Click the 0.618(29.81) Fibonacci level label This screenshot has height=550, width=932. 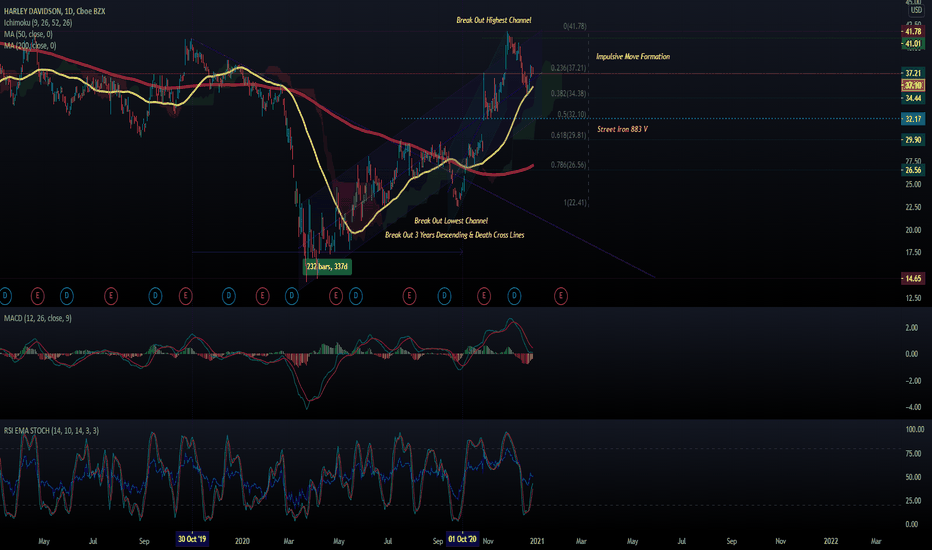pyautogui.click(x=568, y=135)
